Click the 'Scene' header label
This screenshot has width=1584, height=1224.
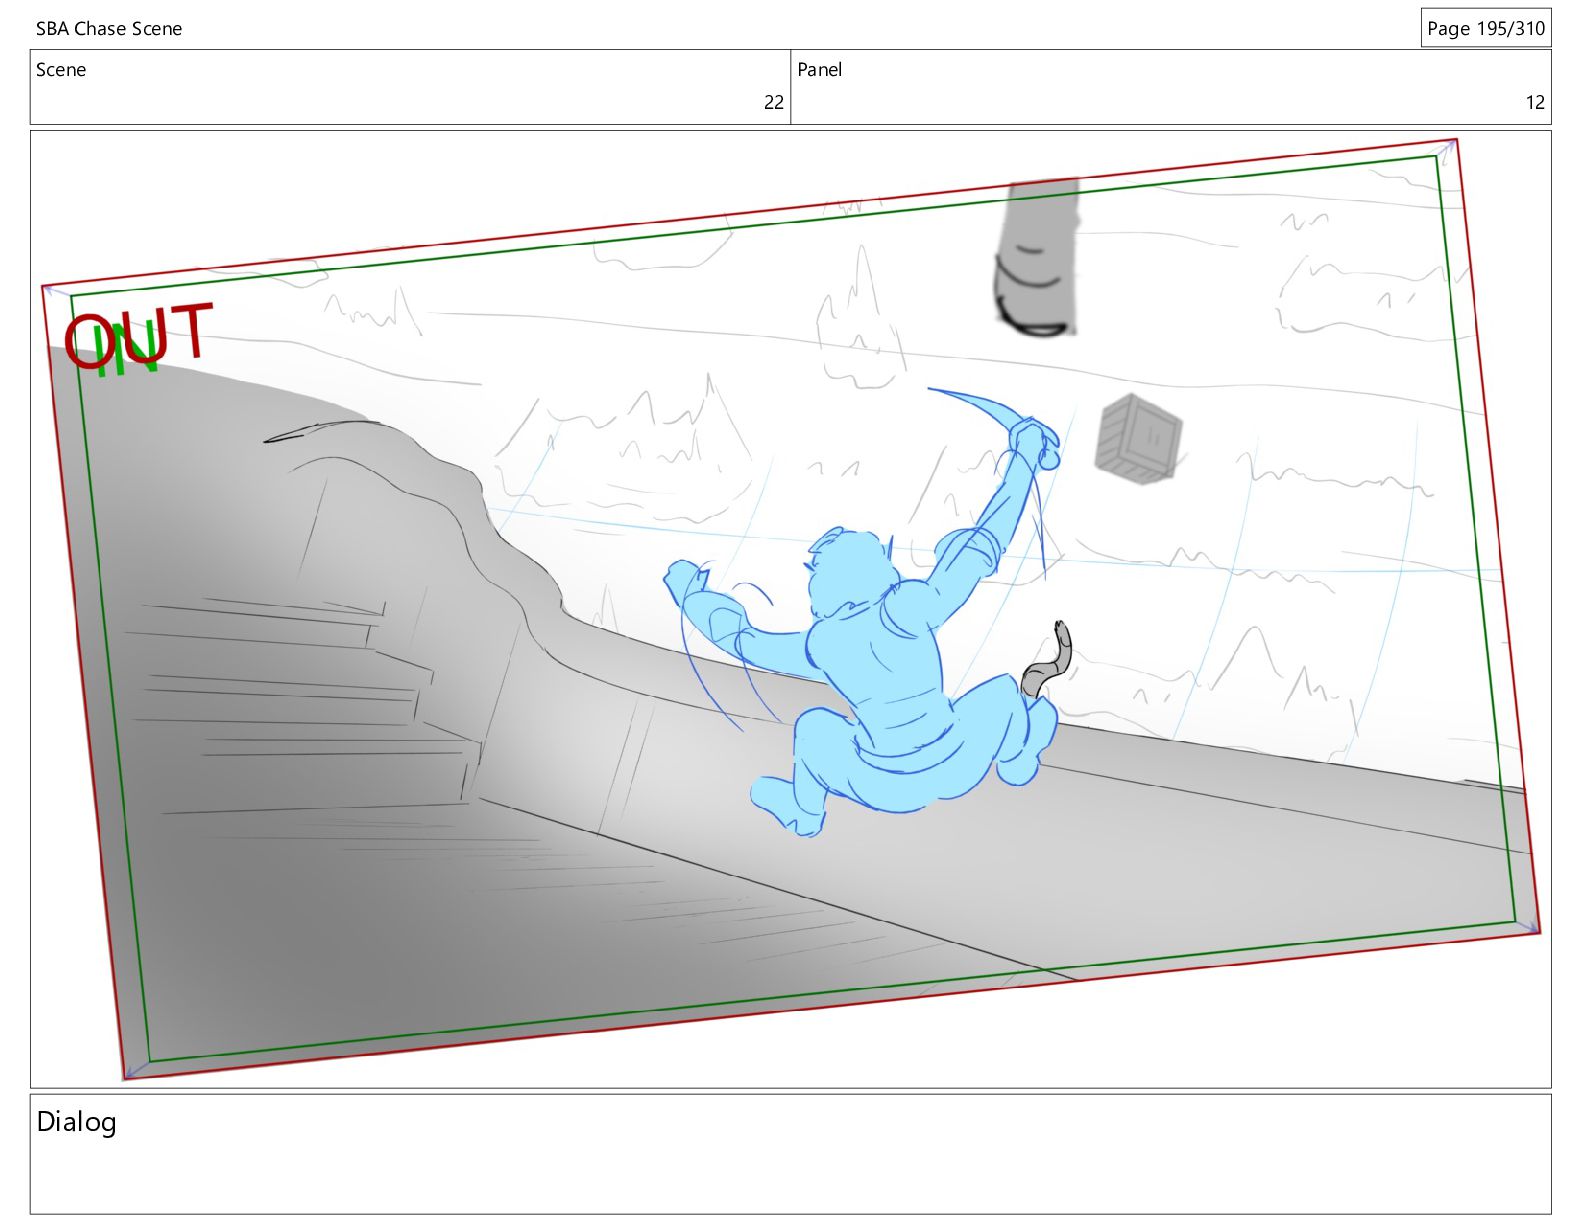pos(61,70)
